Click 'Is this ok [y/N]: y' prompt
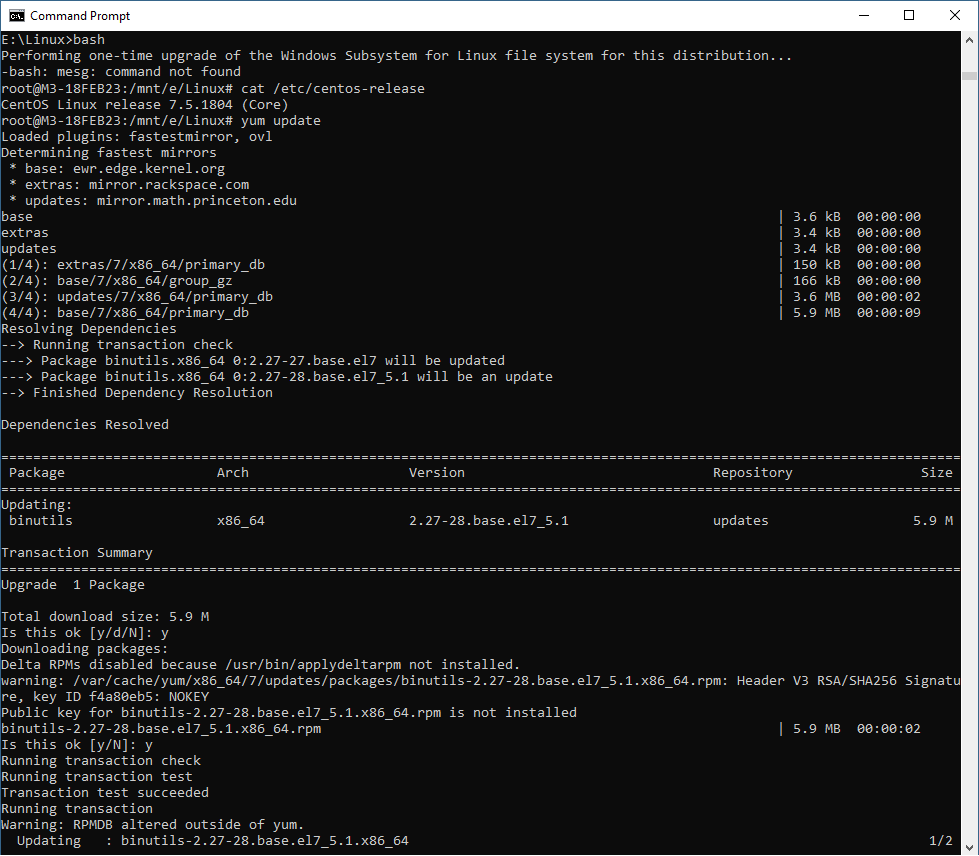This screenshot has height=856, width=979. point(77,745)
